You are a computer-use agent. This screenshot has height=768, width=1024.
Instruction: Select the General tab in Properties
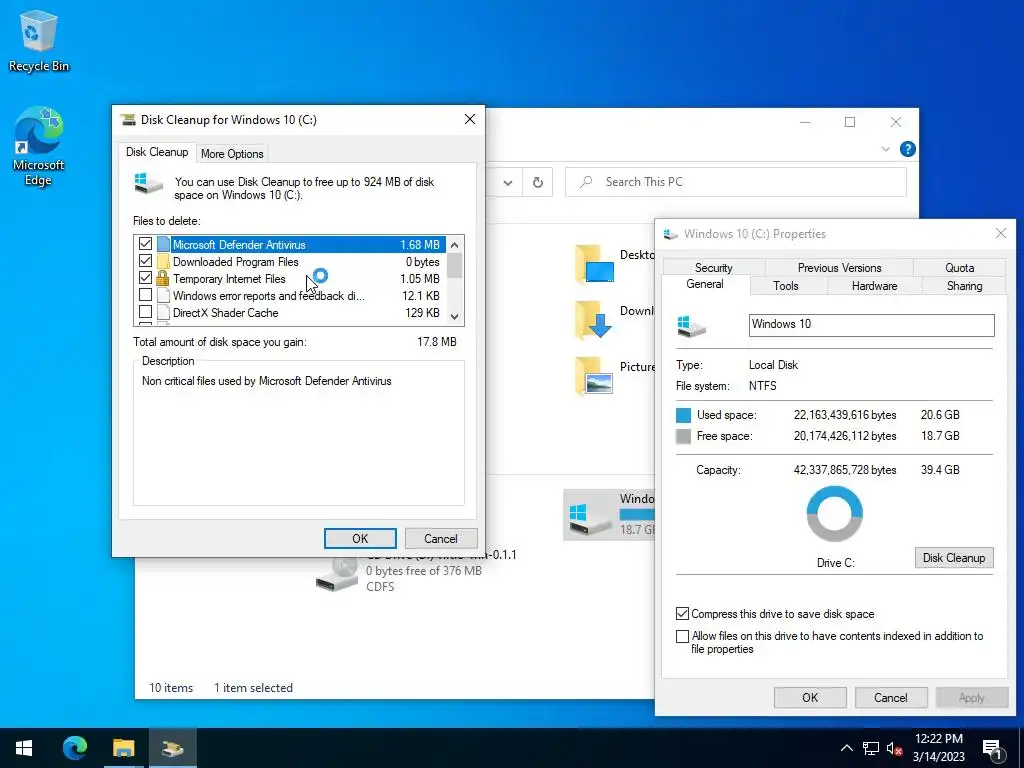[x=705, y=284]
